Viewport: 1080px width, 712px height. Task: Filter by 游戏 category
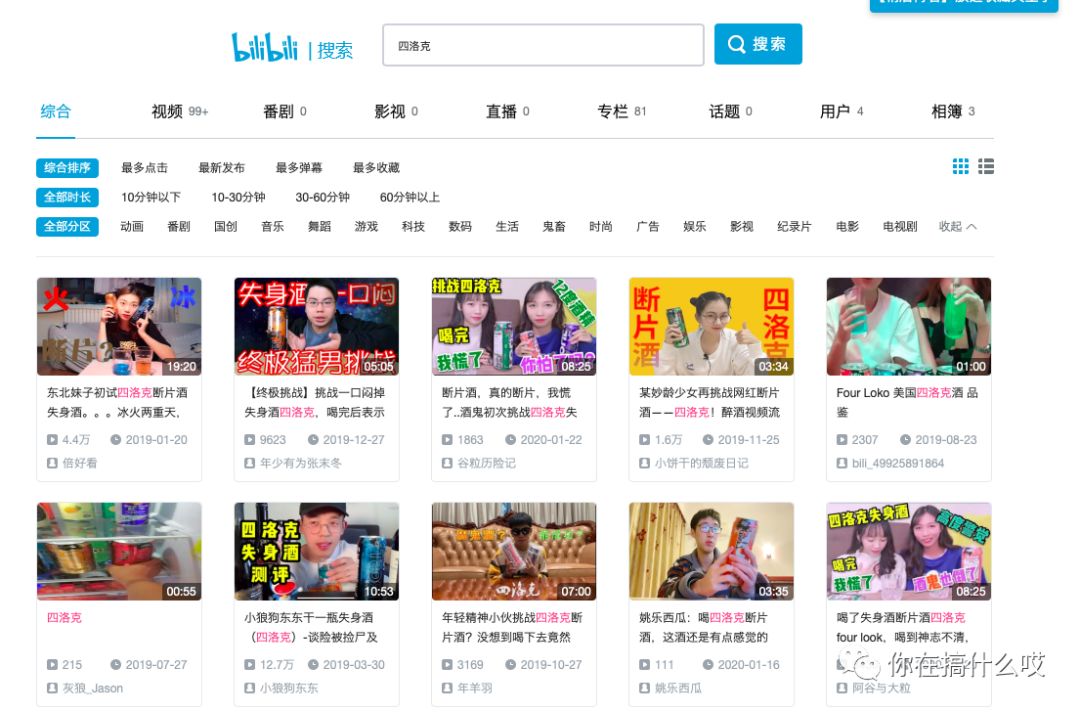click(x=366, y=227)
